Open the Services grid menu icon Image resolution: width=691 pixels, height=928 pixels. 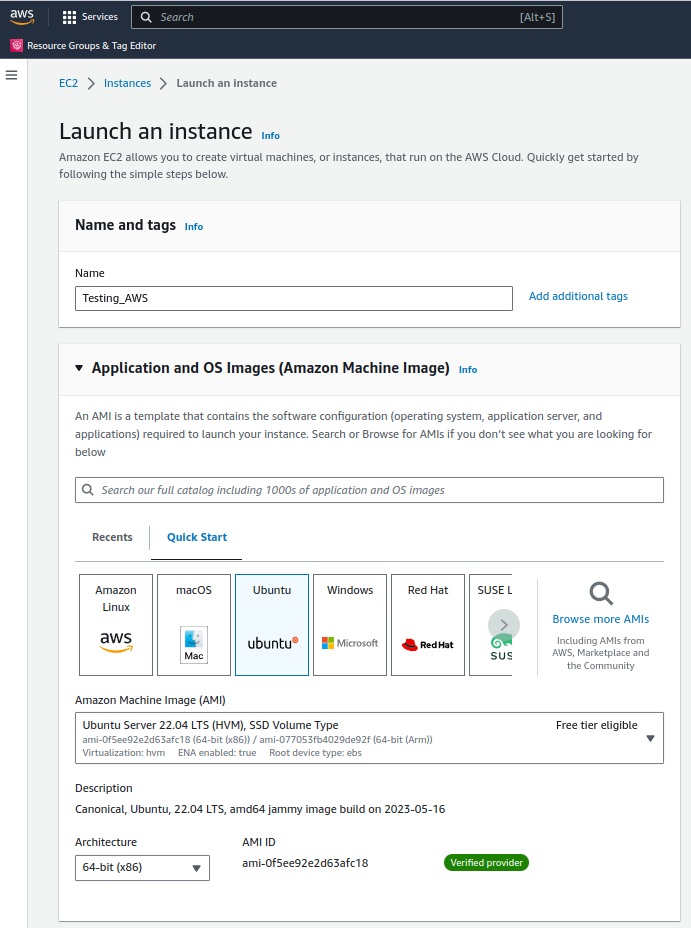click(69, 17)
